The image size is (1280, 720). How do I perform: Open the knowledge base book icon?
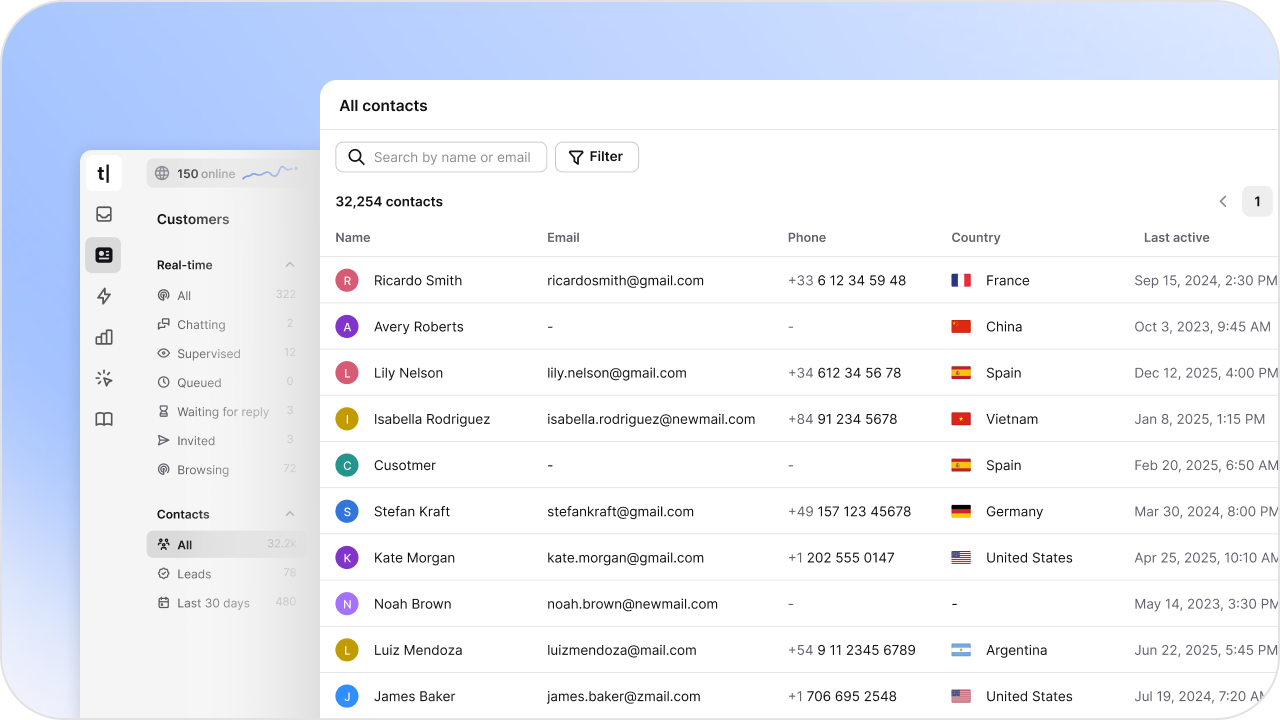[103, 419]
